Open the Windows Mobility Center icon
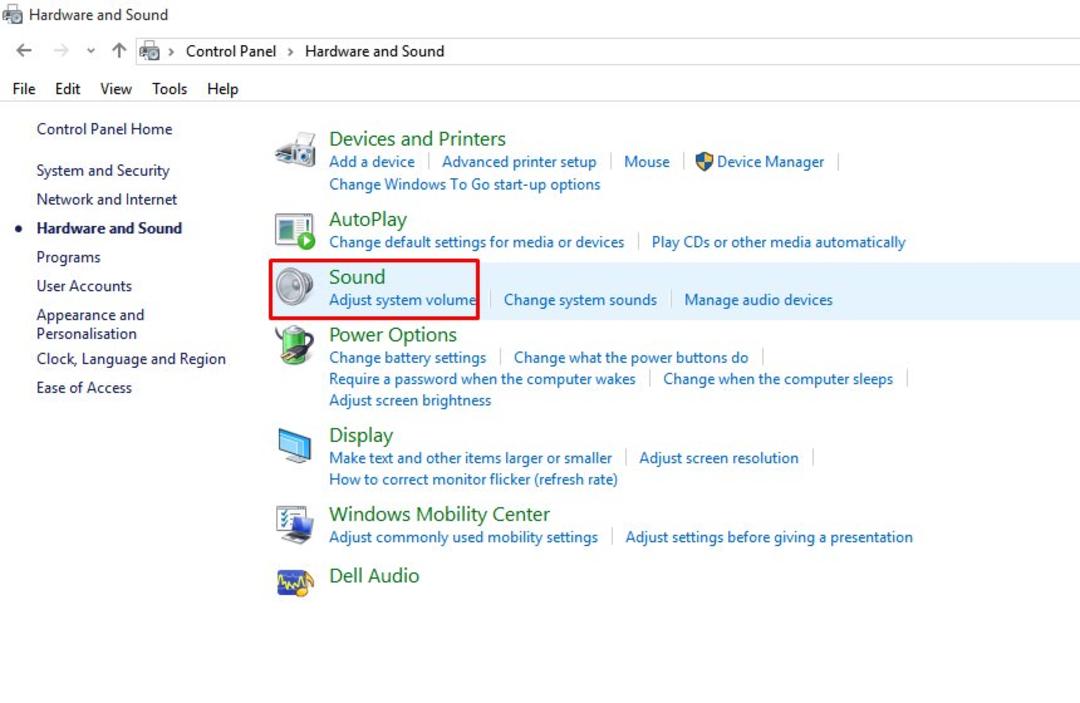Image resolution: width=1080 pixels, height=703 pixels. [x=295, y=525]
